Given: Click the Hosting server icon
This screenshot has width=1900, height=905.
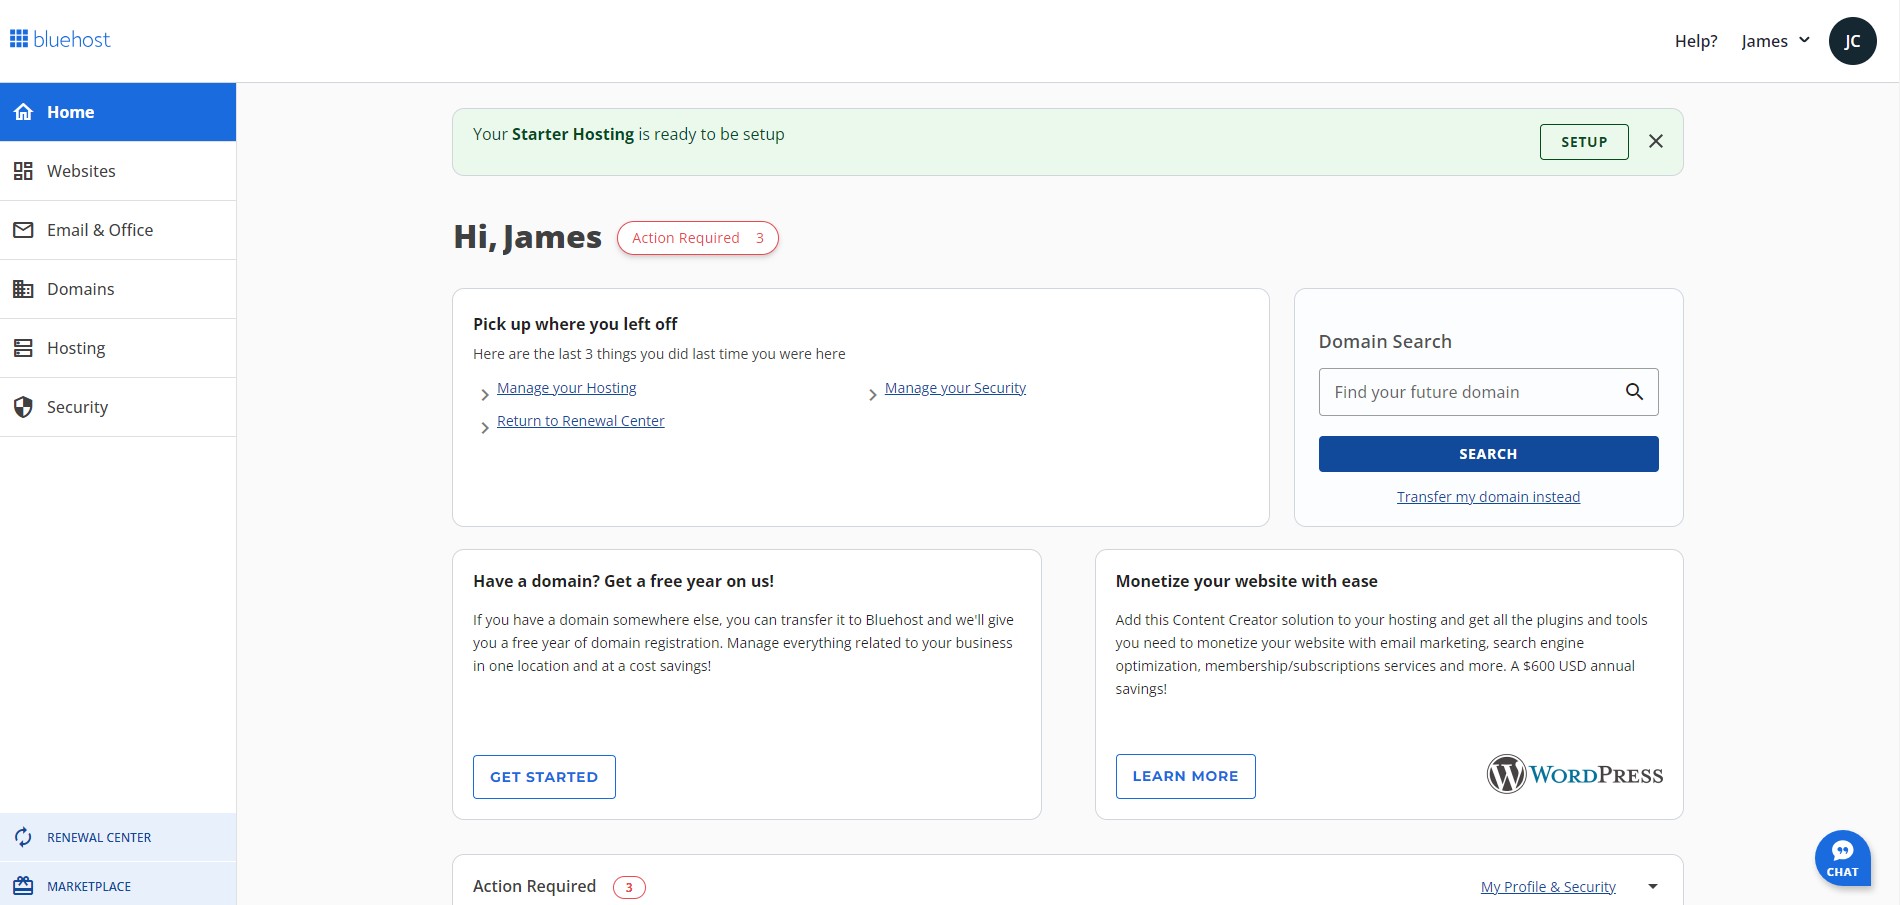Looking at the screenshot, I should [23, 348].
